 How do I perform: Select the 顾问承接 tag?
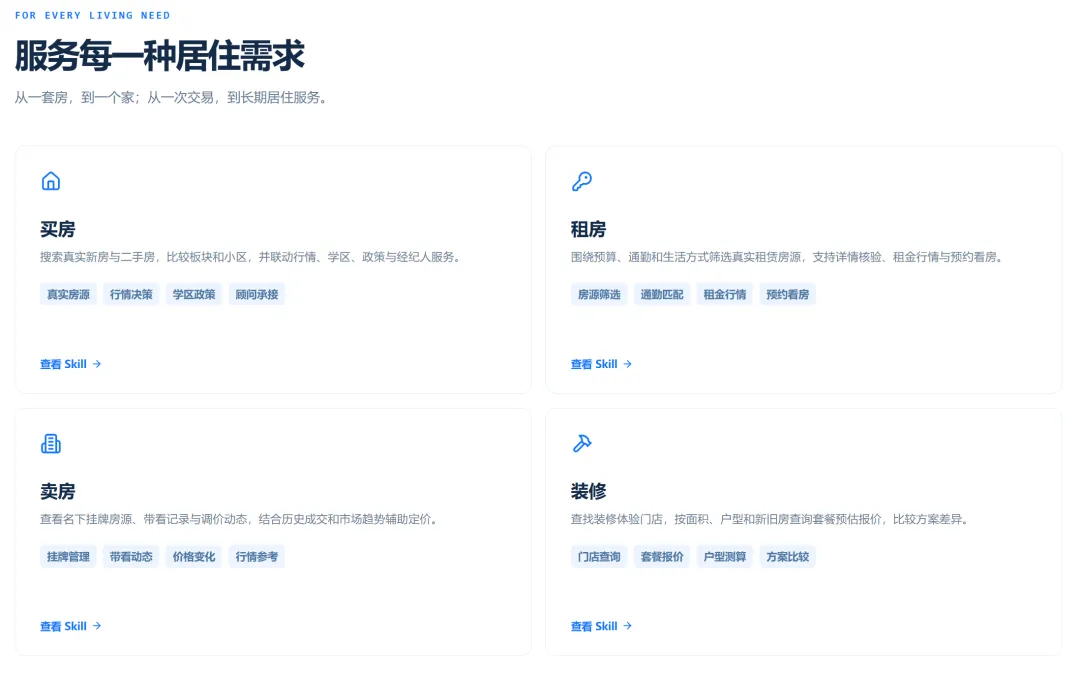tap(257, 295)
